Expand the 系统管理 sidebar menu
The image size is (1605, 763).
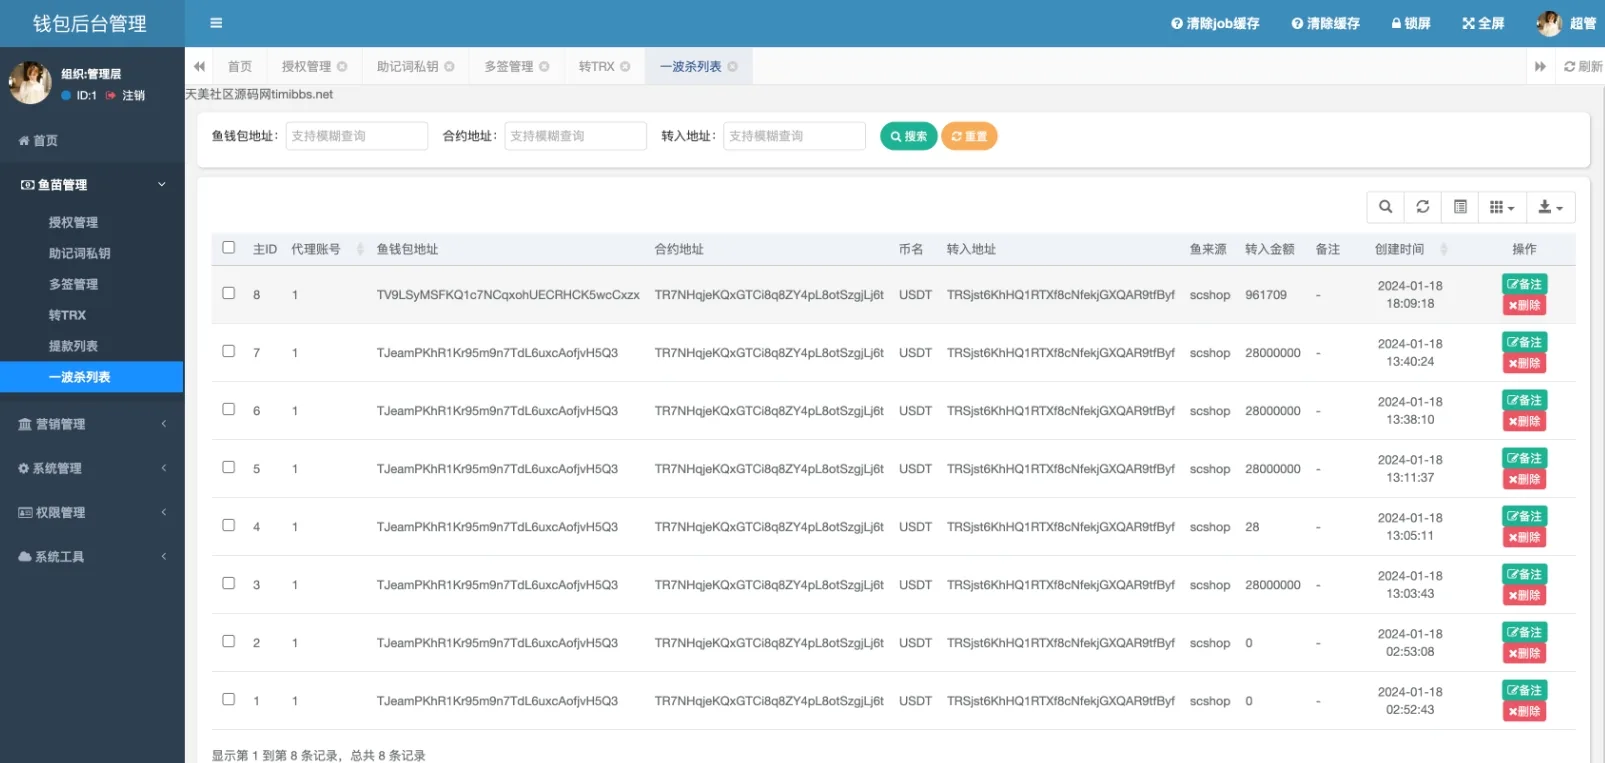click(92, 468)
